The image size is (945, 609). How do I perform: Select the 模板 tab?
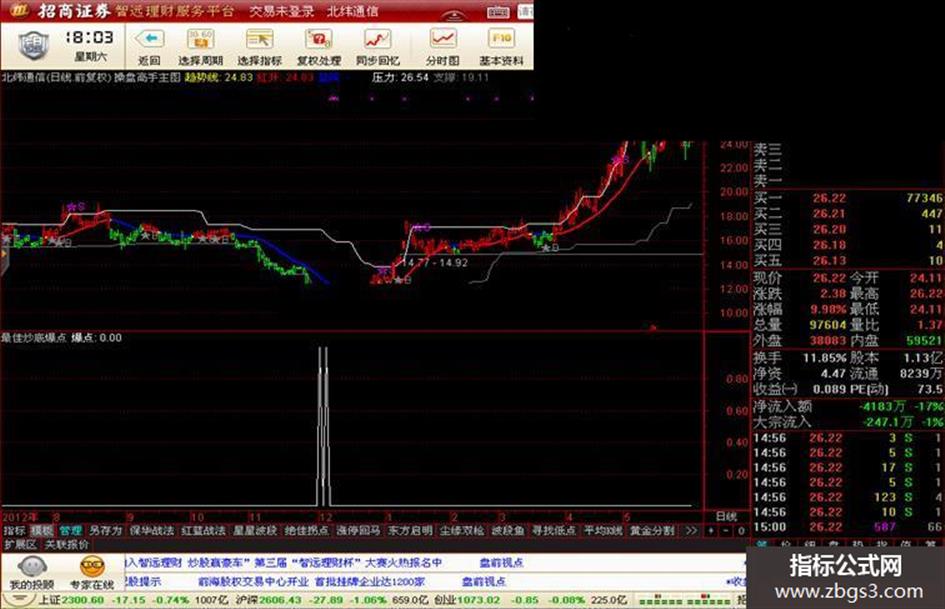tap(42, 531)
